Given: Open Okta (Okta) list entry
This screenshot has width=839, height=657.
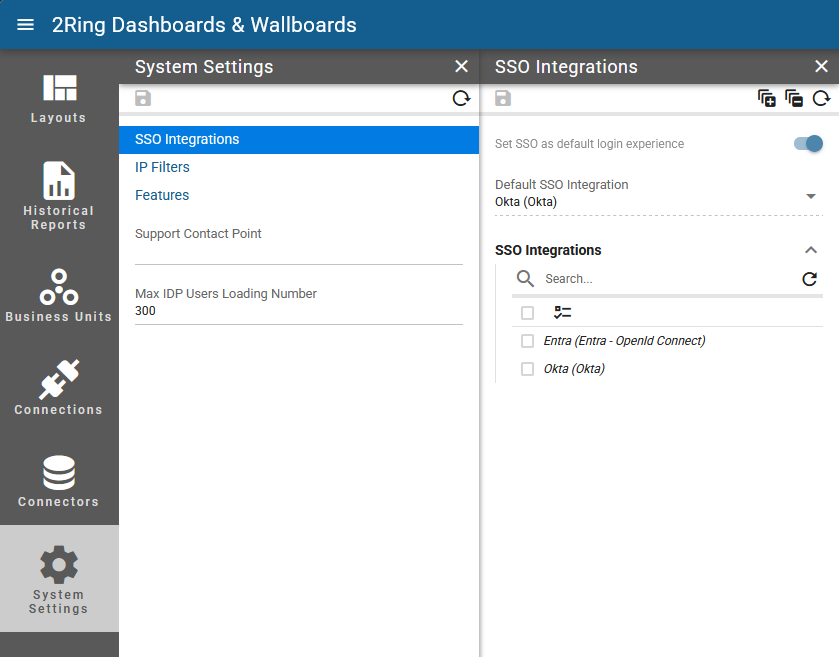Looking at the screenshot, I should point(574,369).
